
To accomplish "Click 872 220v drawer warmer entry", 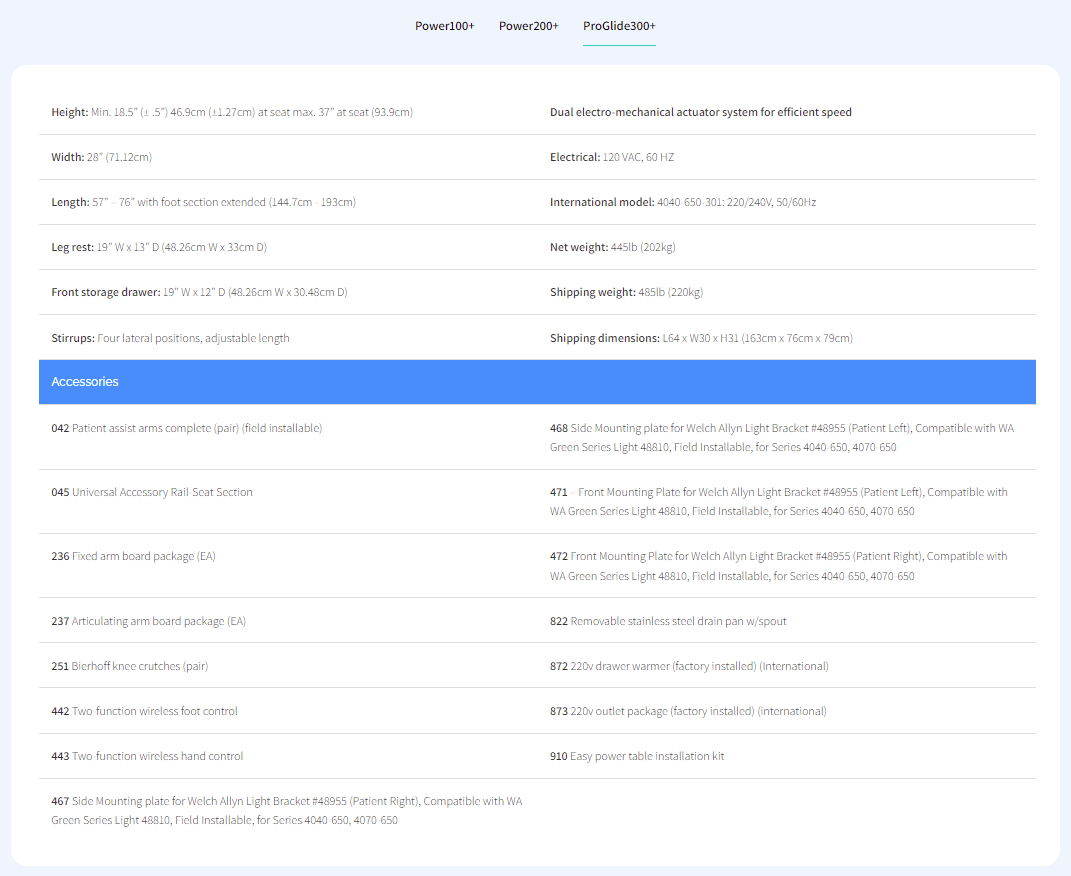I will [x=689, y=666].
